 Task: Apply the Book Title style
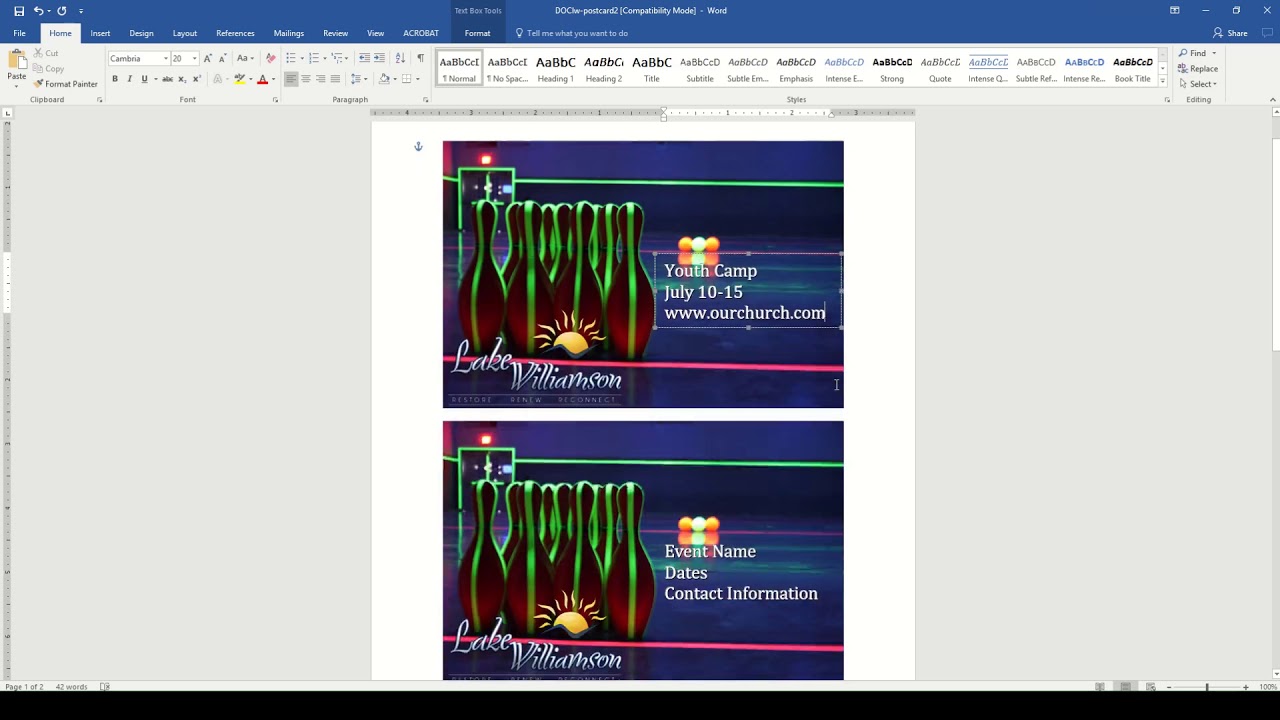tap(1133, 69)
